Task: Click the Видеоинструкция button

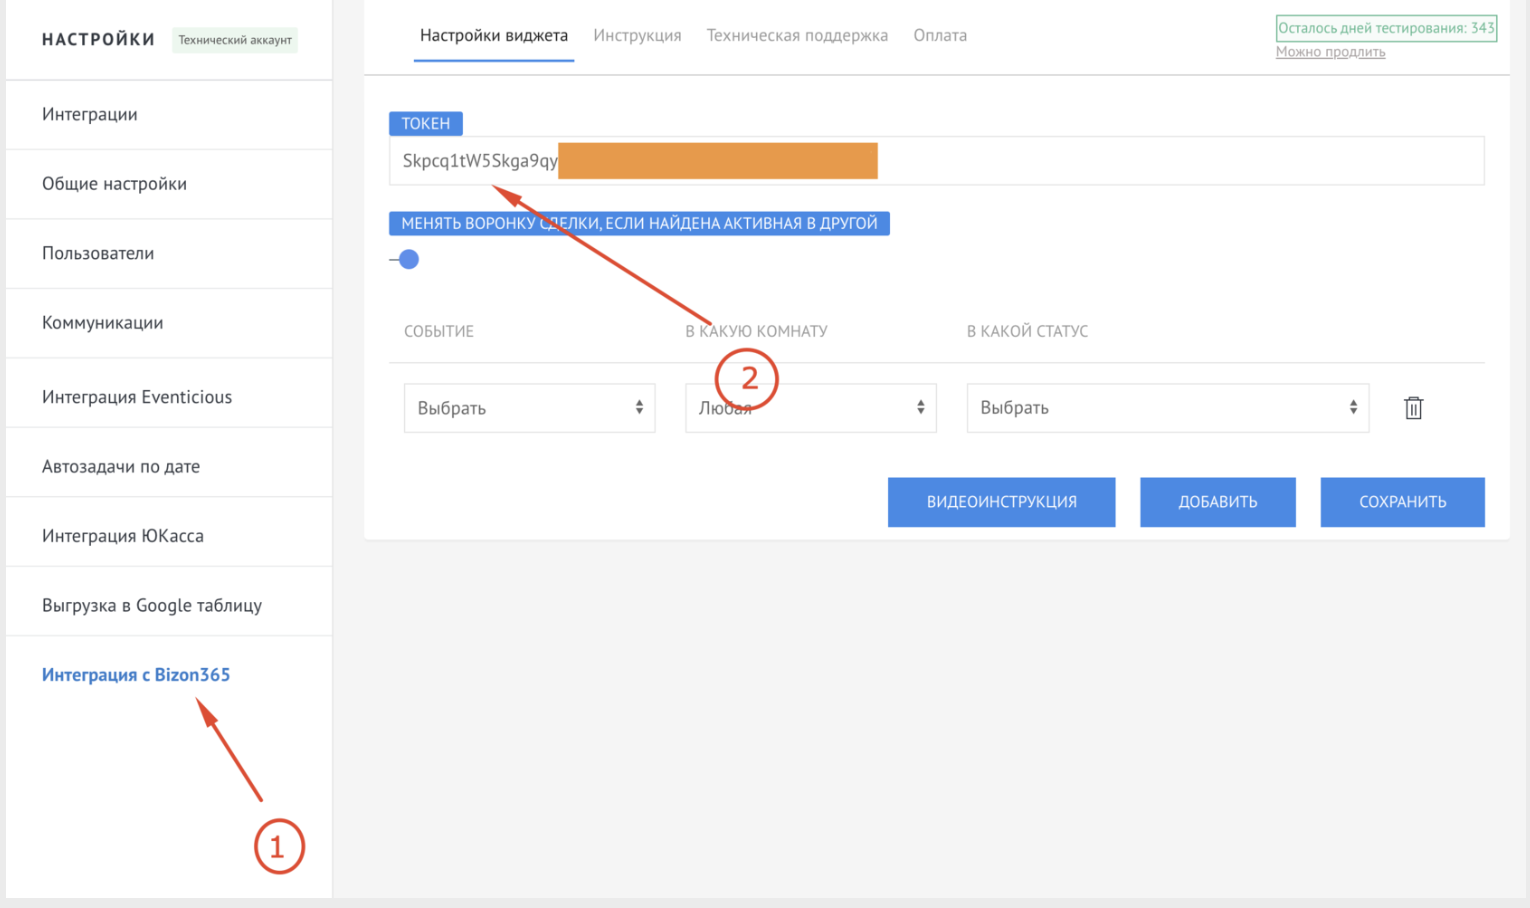Action: tap(1001, 502)
